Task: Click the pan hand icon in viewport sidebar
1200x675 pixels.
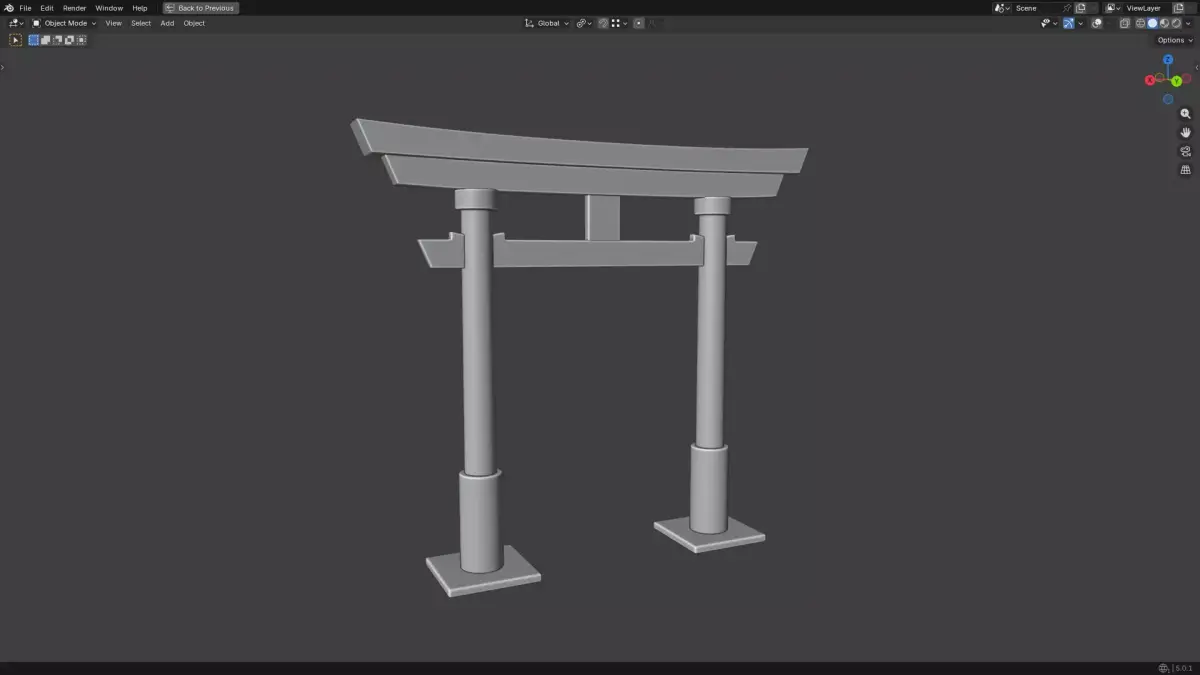Action: click(1185, 131)
